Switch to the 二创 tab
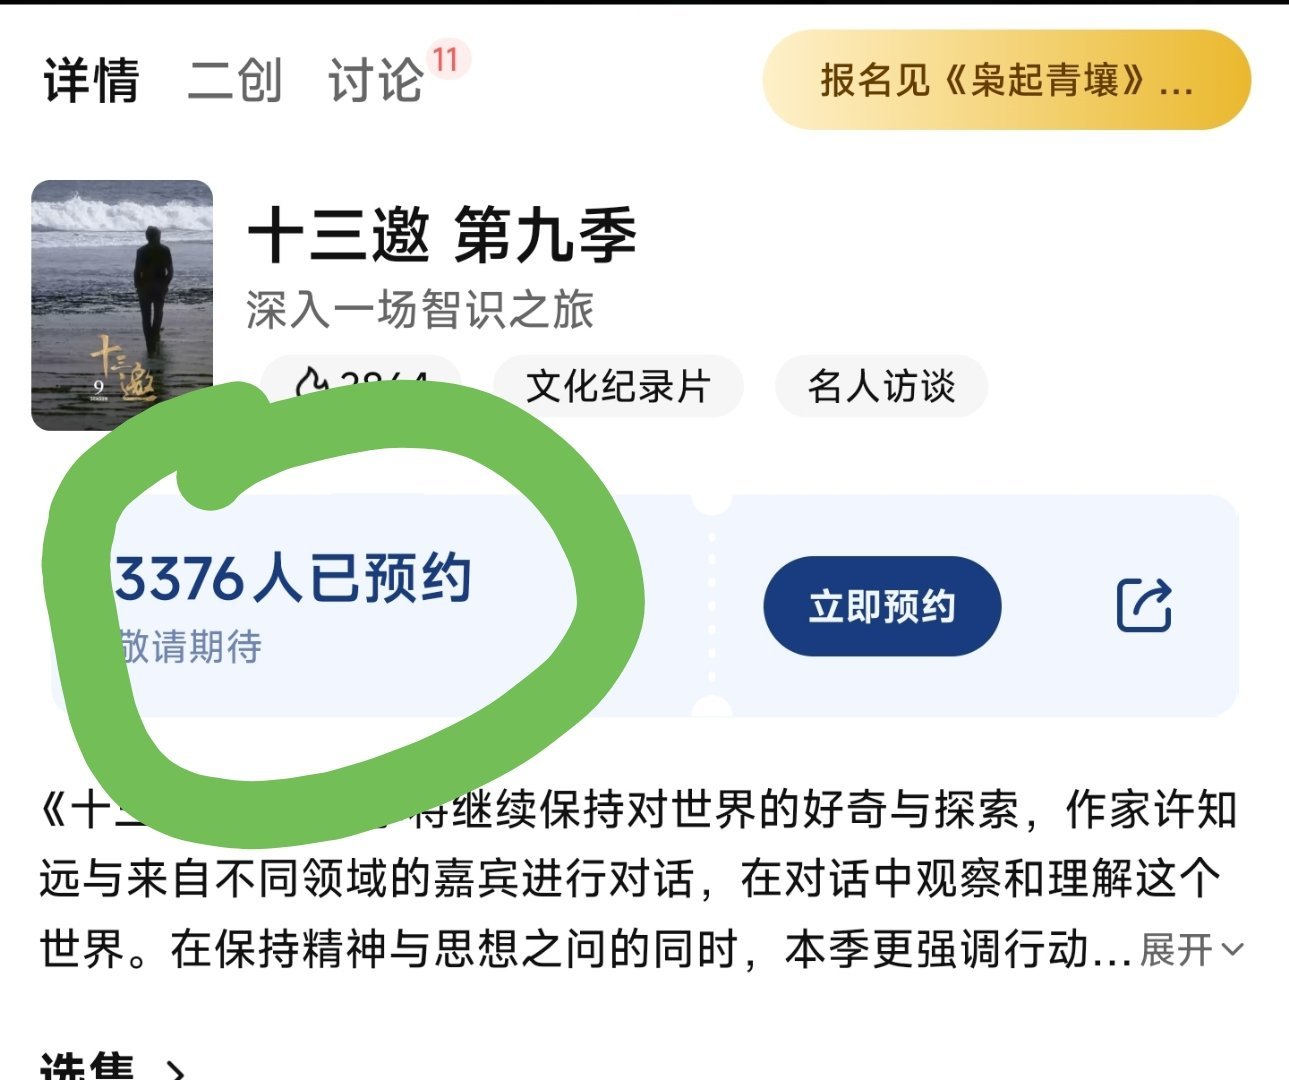Viewport: 1289px width, 1080px height. 235,80
